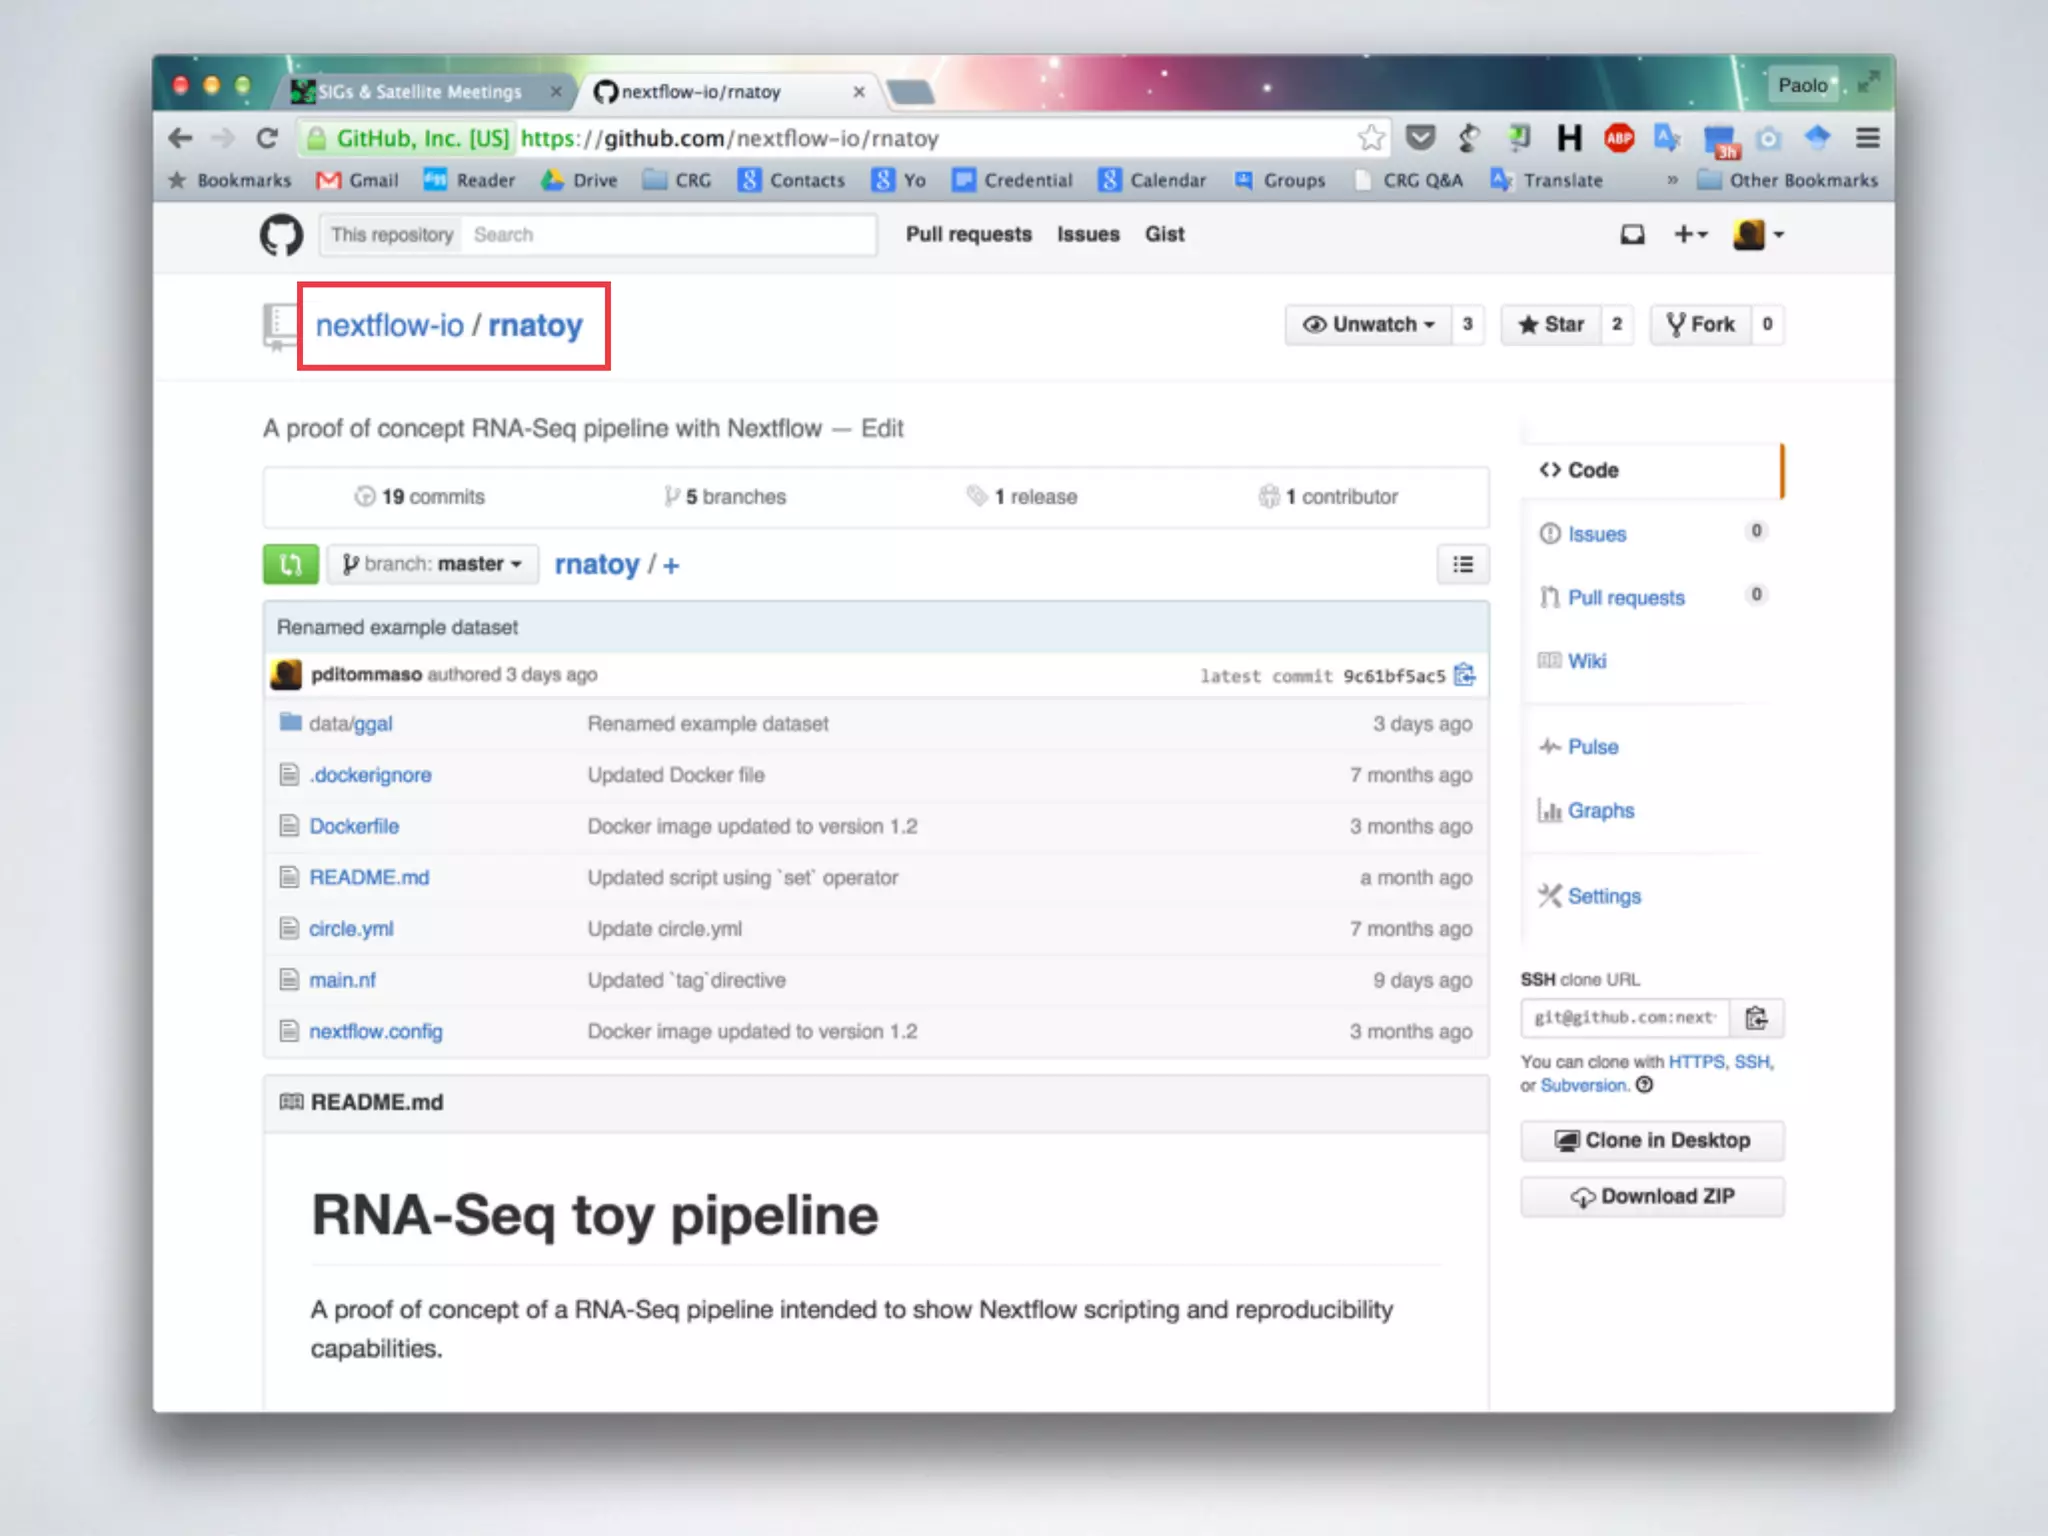Edit the repository description
This screenshot has width=2048, height=1536.
click(x=882, y=428)
